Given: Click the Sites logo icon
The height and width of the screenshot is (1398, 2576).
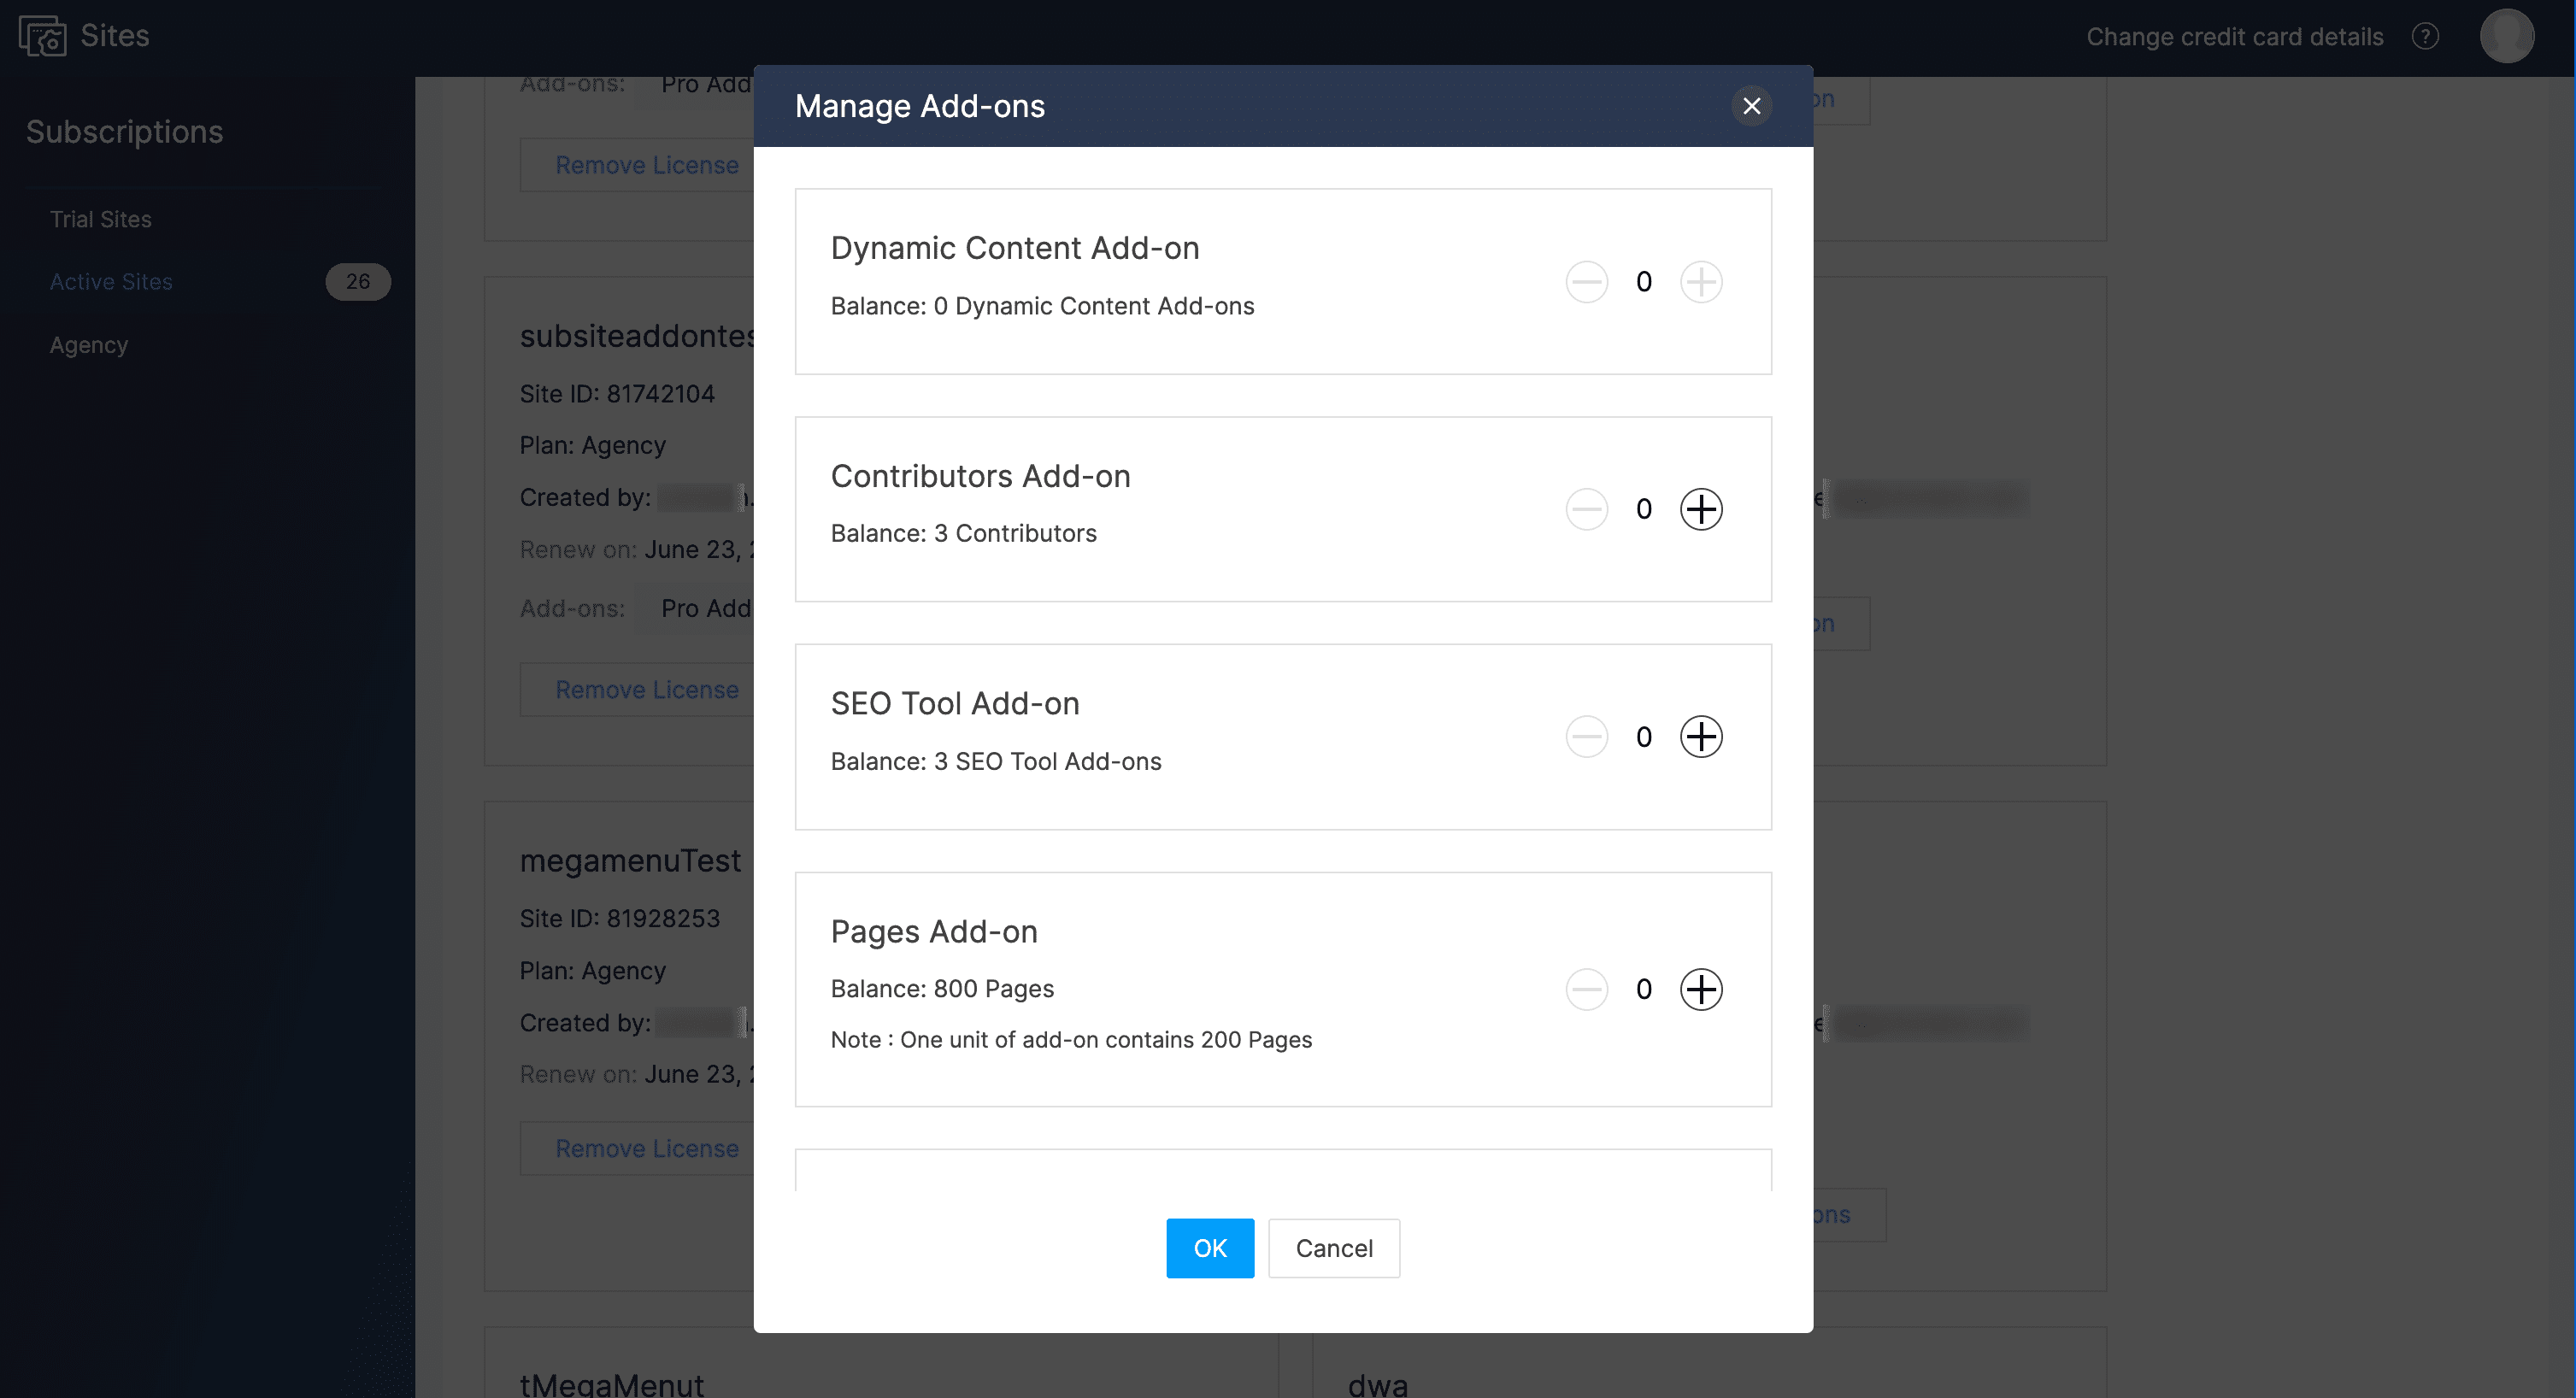Looking at the screenshot, I should (43, 37).
